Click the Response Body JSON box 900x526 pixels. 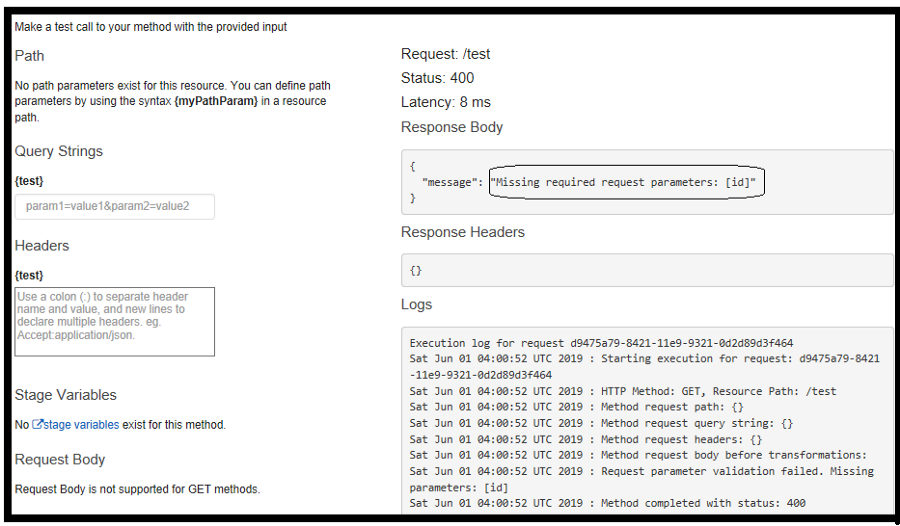tap(646, 182)
